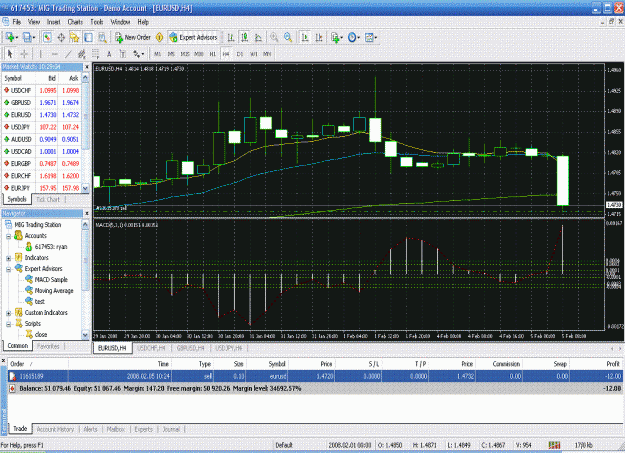Select the Fibonacci retracement tool

pyautogui.click(x=96, y=54)
